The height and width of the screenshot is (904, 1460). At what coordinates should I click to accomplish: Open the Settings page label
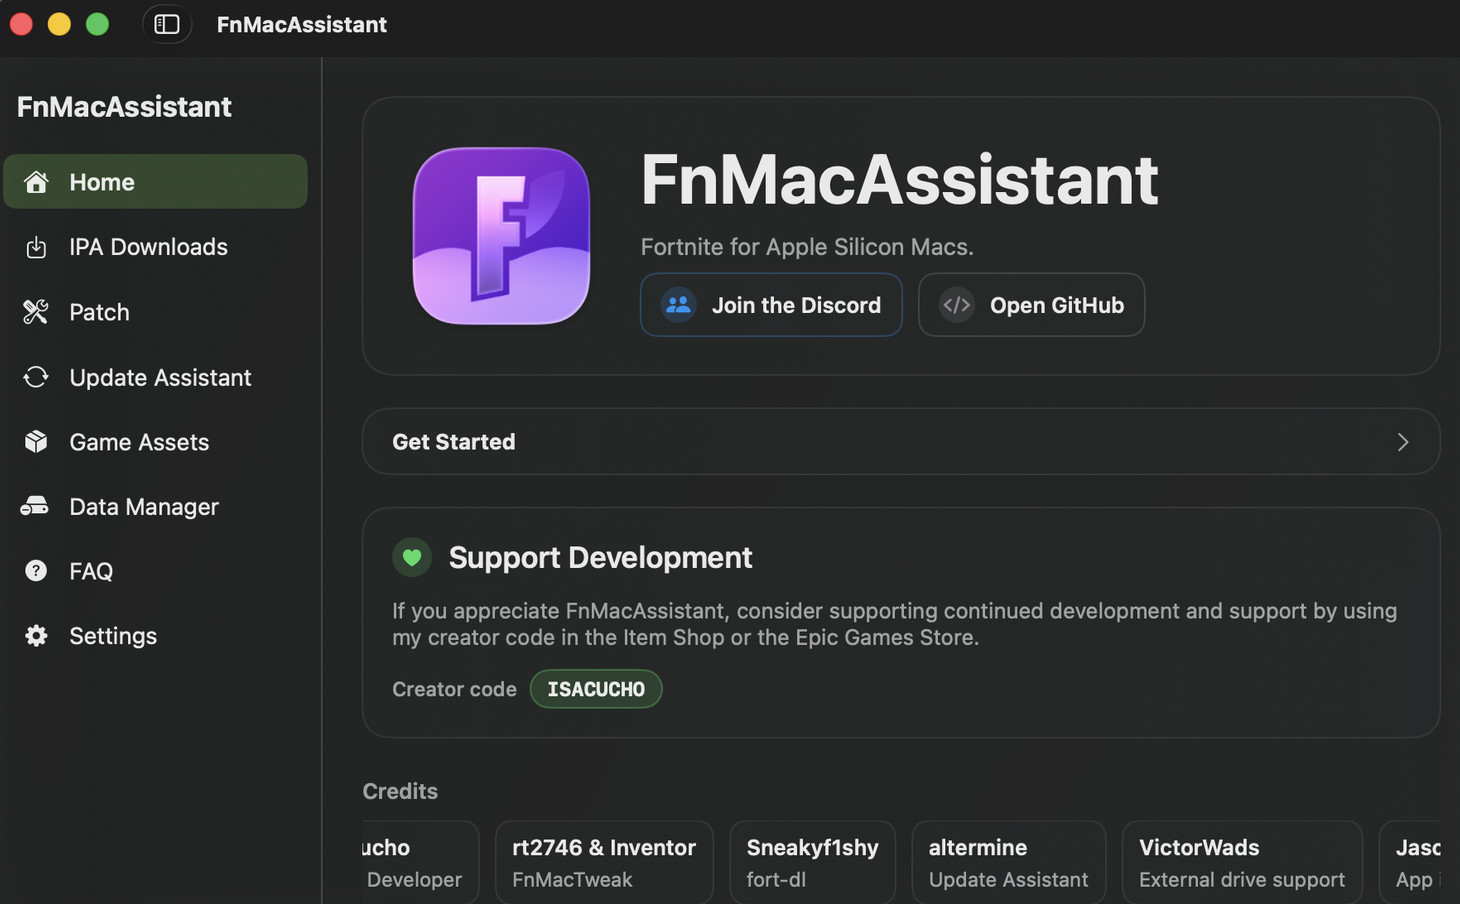click(x=113, y=636)
